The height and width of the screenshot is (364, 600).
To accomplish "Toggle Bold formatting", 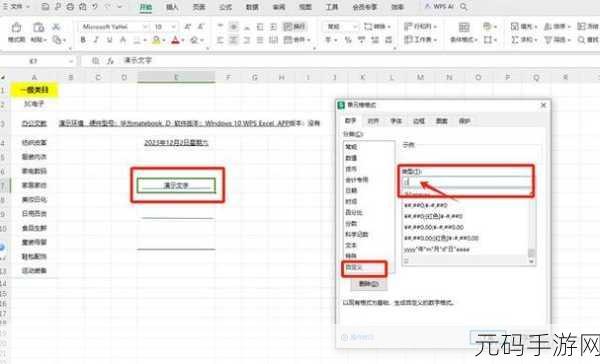I will pos(83,39).
